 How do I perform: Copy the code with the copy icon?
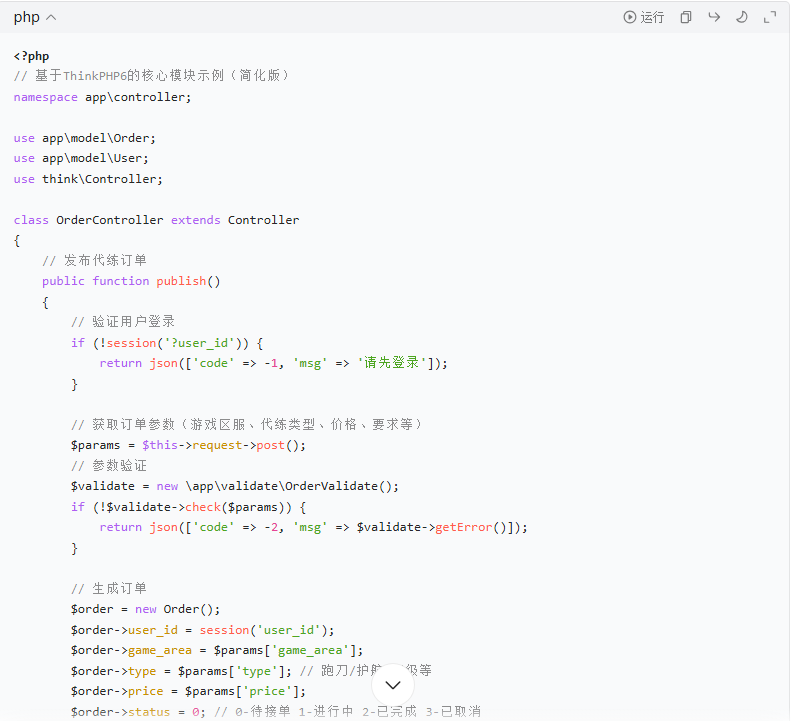coord(686,17)
